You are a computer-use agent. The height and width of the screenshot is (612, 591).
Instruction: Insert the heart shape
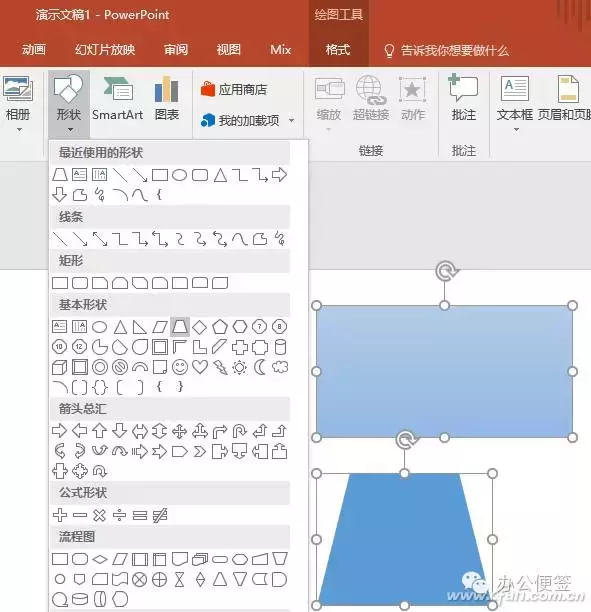200,367
